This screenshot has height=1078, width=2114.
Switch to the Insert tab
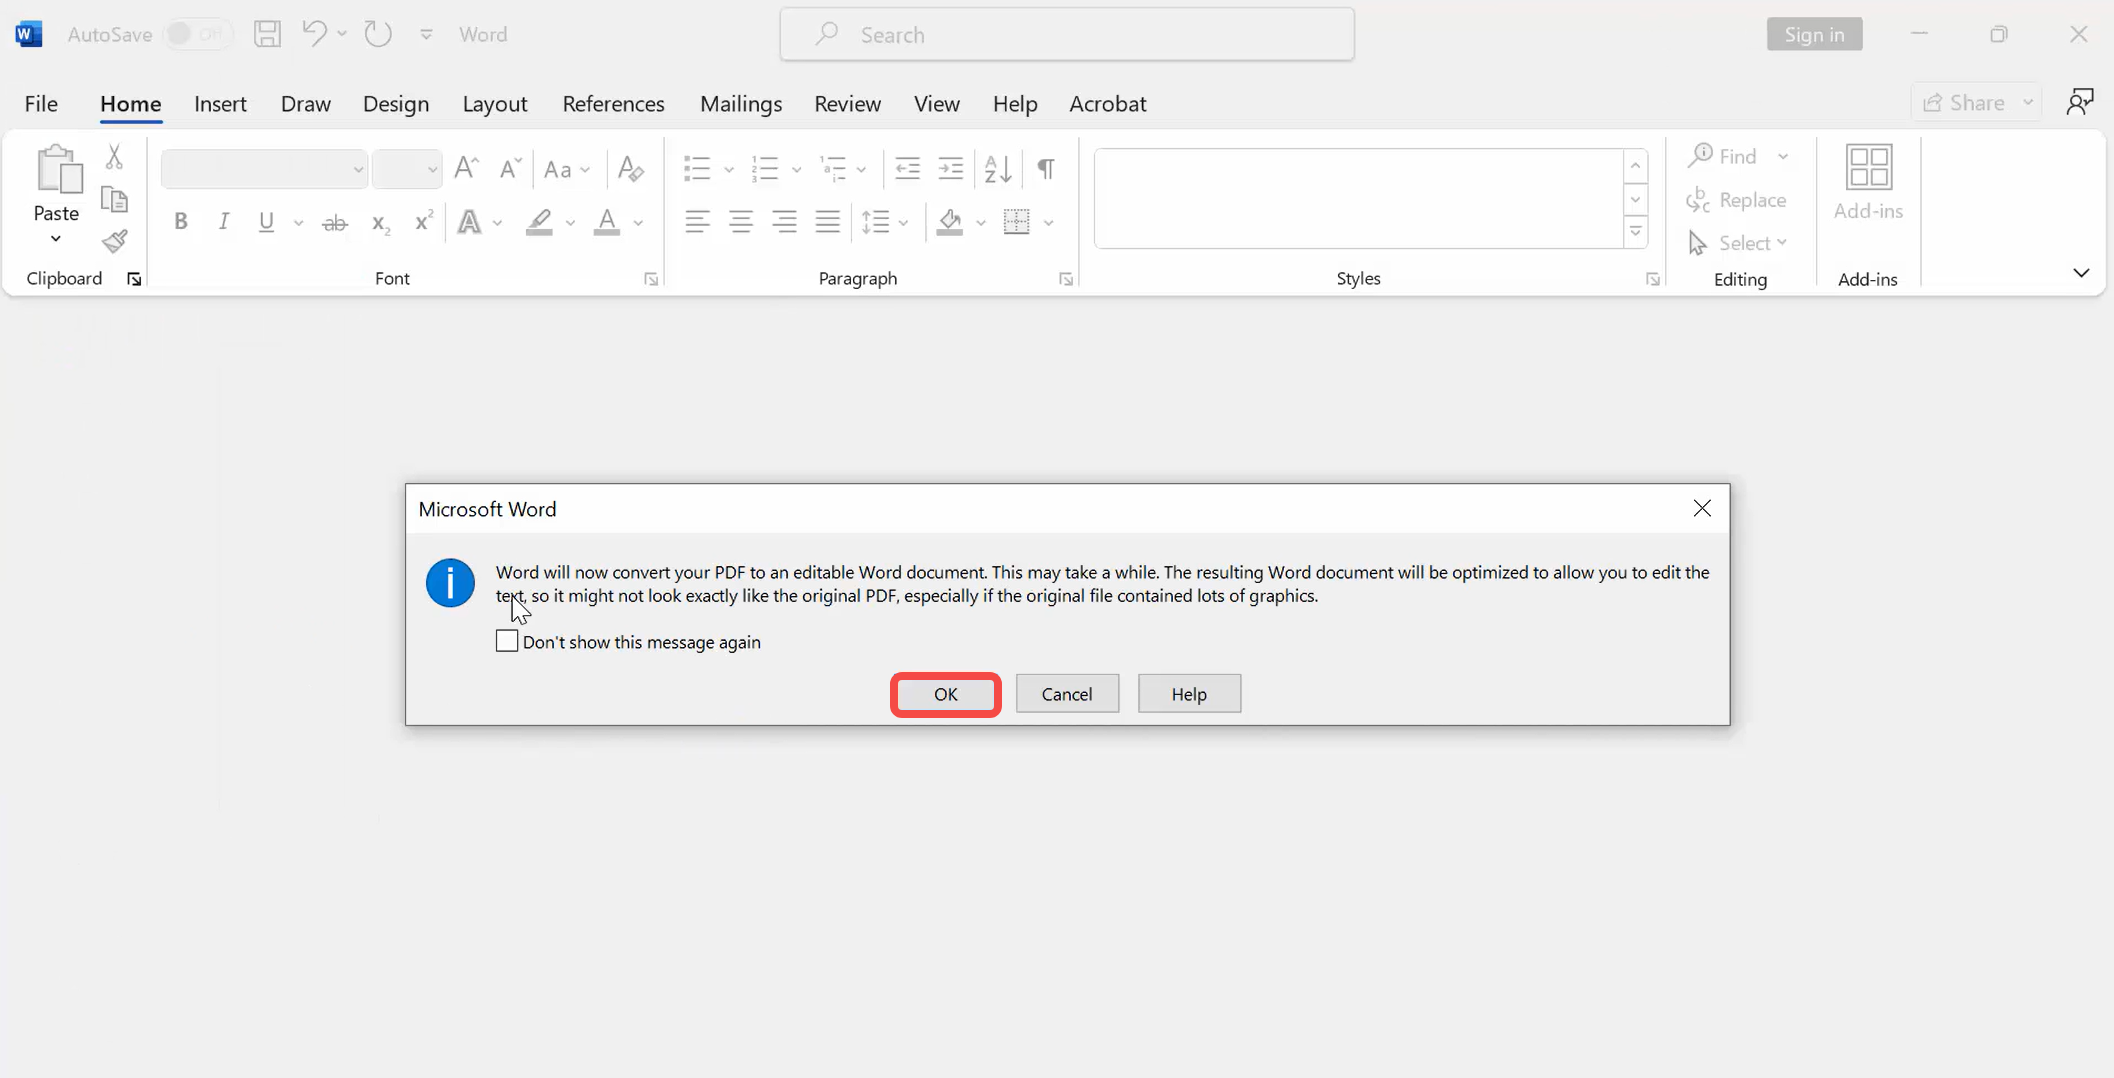220,103
